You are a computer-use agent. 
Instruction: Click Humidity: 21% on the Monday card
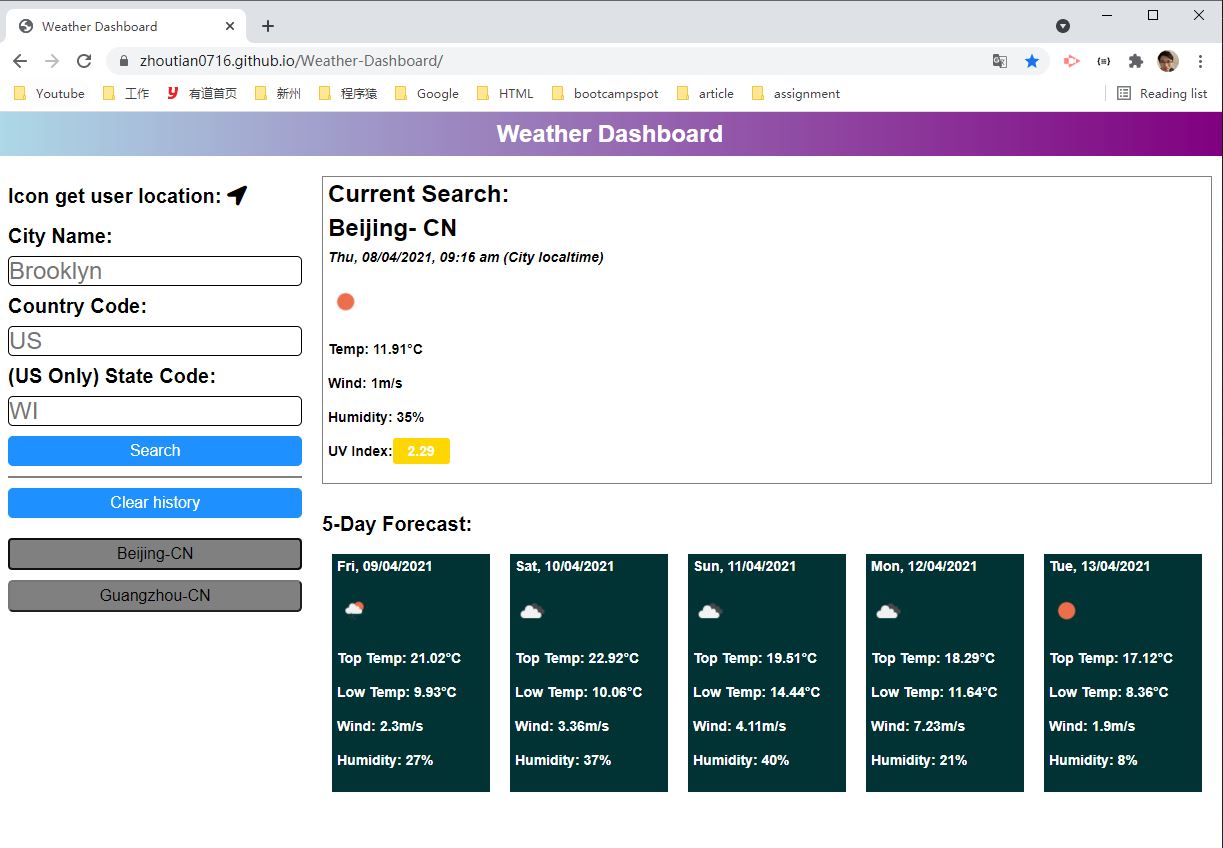pyautogui.click(x=919, y=760)
